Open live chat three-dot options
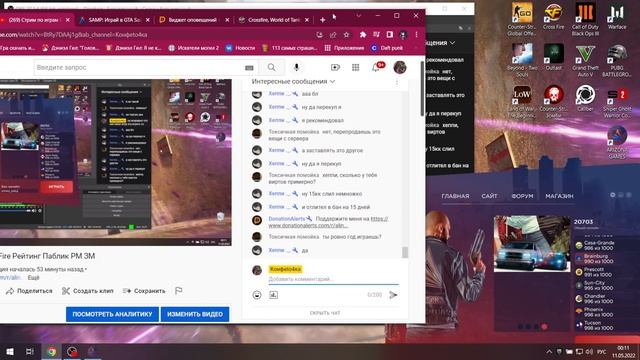 [x=397, y=82]
